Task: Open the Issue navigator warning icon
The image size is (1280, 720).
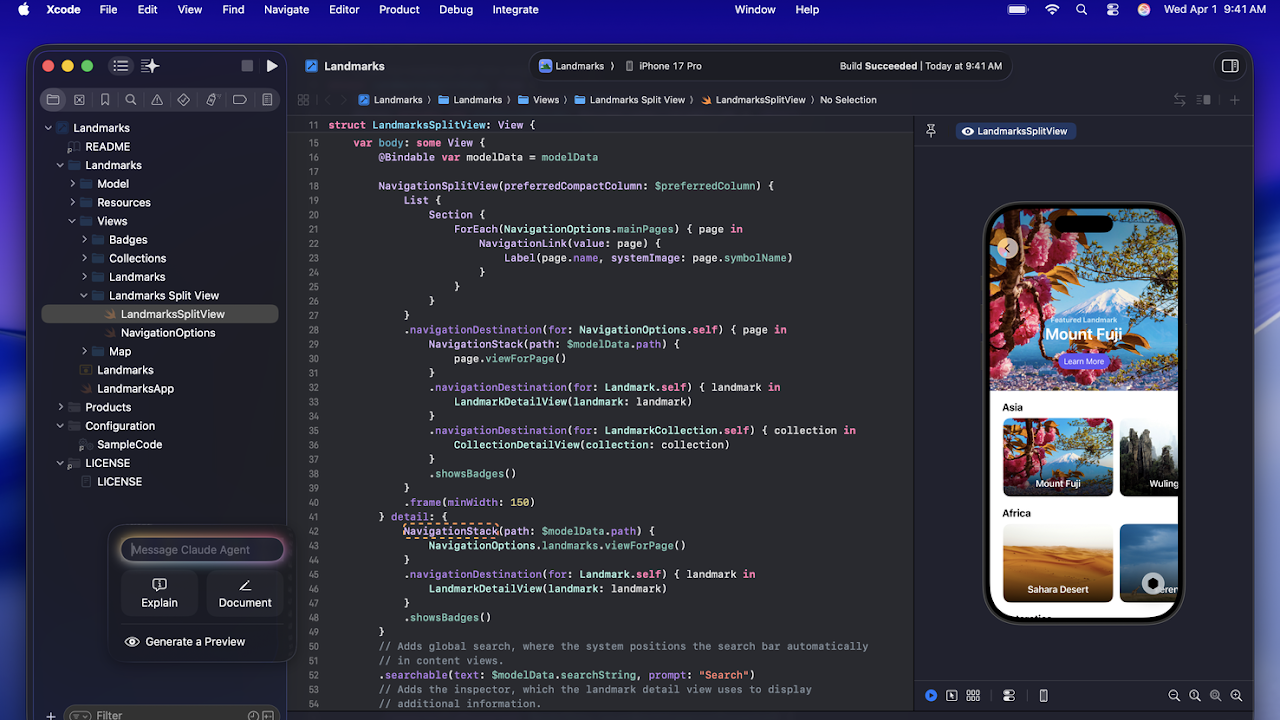Action: pyautogui.click(x=157, y=100)
